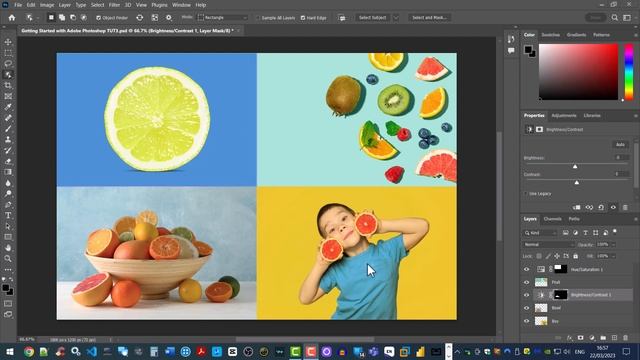
Task: Click the Subtract from Selection icon
Action: point(73,18)
